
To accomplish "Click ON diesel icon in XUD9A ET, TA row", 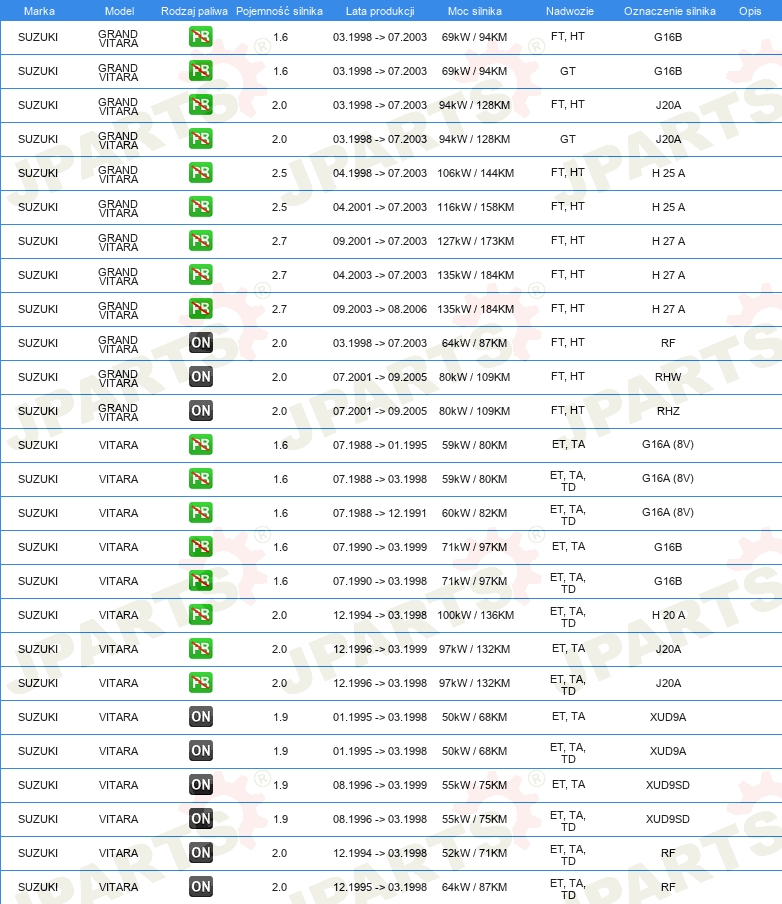I will click(201, 717).
